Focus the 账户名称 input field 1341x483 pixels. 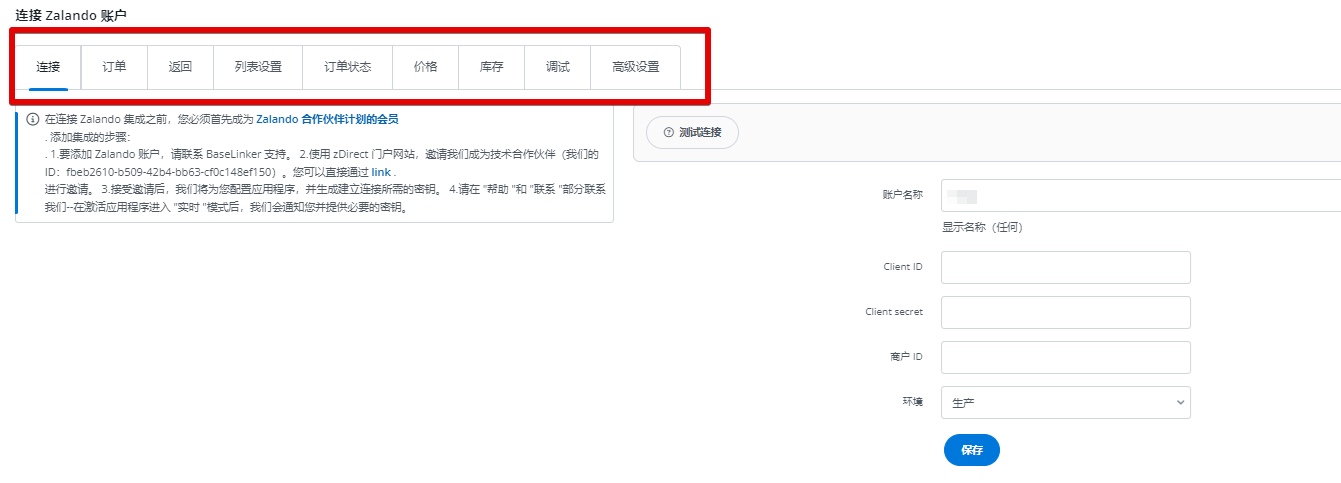1140,195
